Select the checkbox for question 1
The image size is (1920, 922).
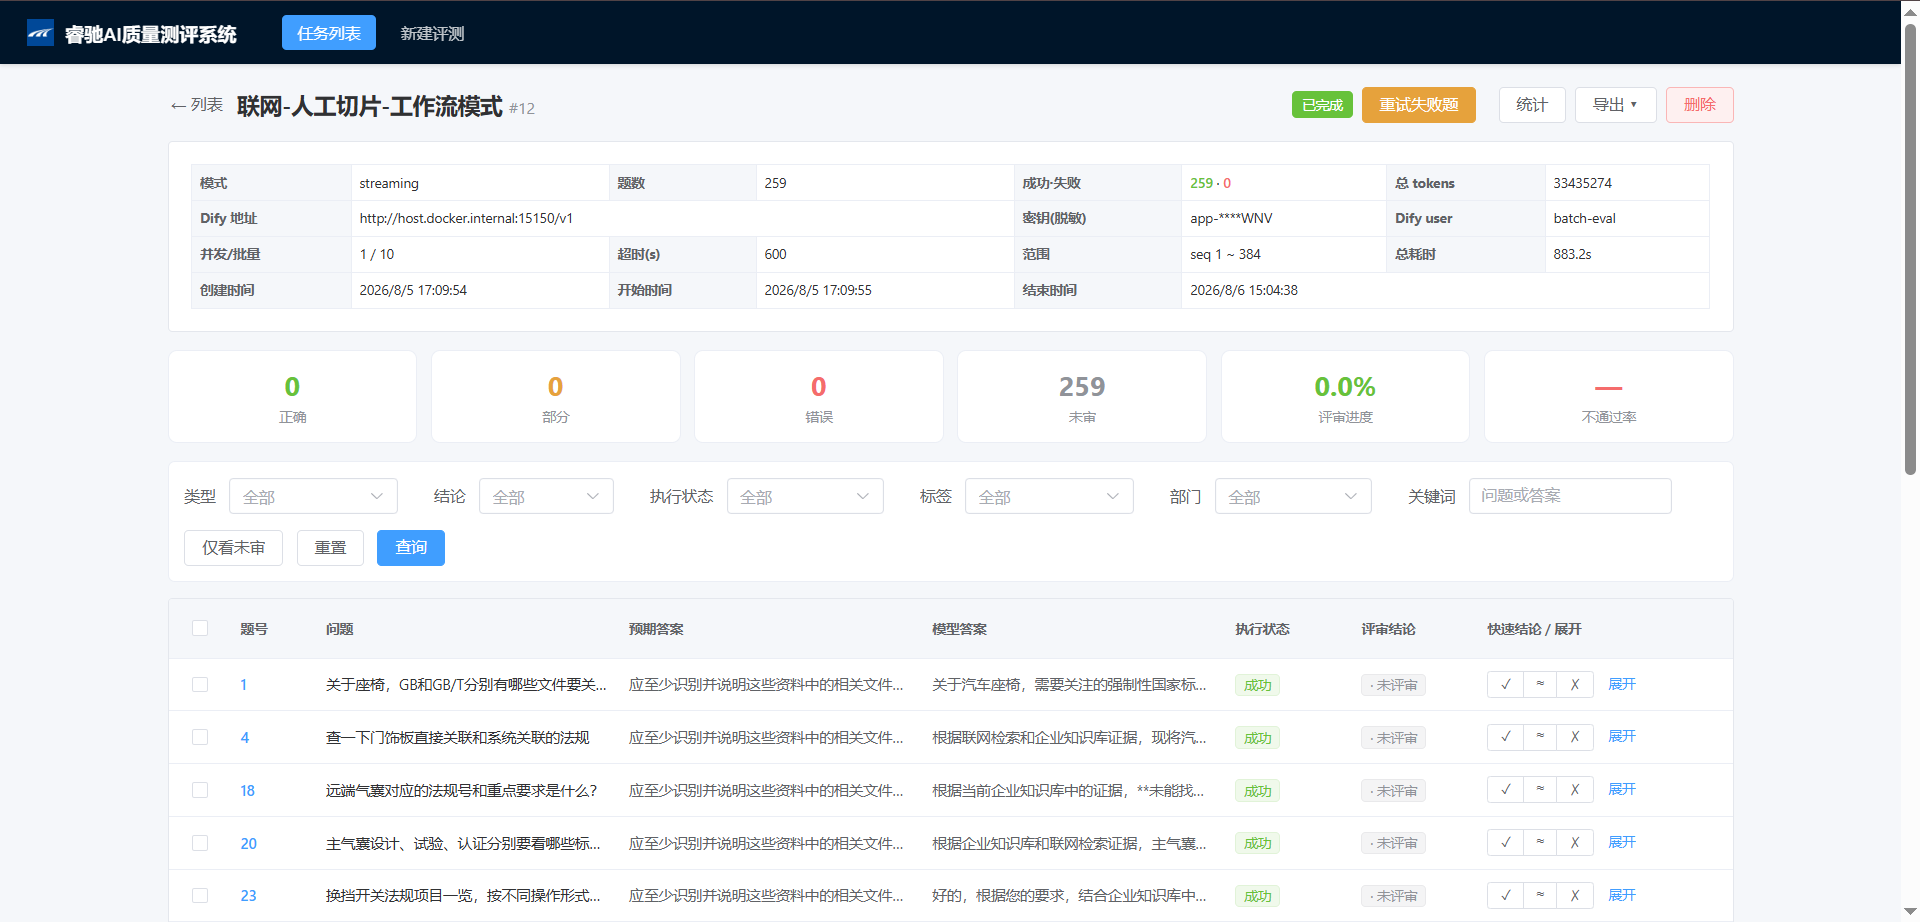click(x=200, y=685)
